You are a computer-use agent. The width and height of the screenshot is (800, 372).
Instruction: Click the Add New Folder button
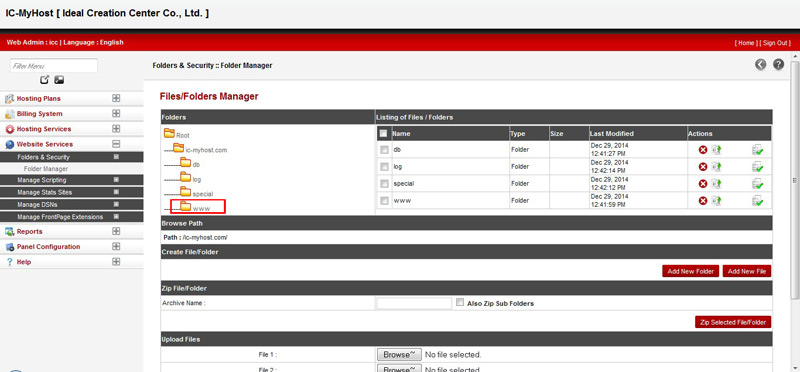[691, 271]
